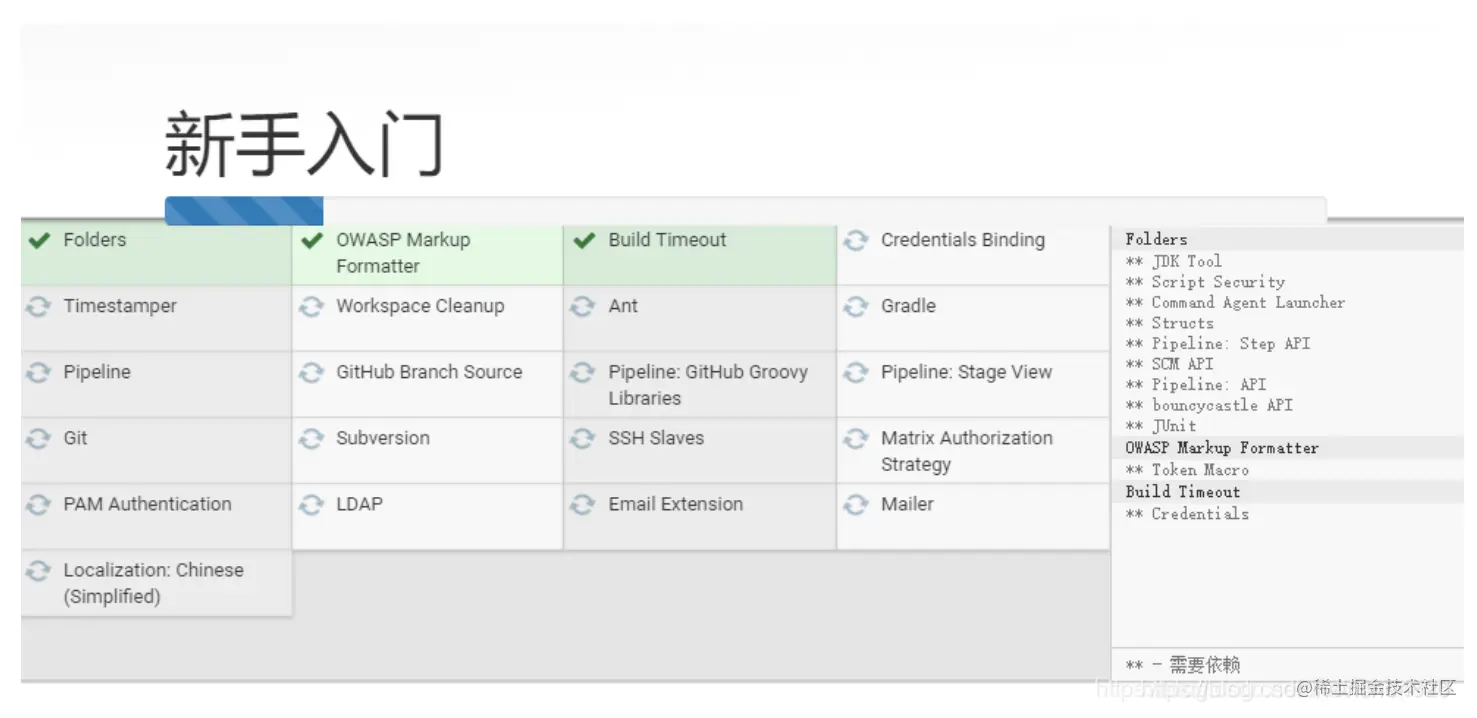Click the pending icon beside Mailer
The height and width of the screenshot is (718, 1477).
tap(855, 505)
